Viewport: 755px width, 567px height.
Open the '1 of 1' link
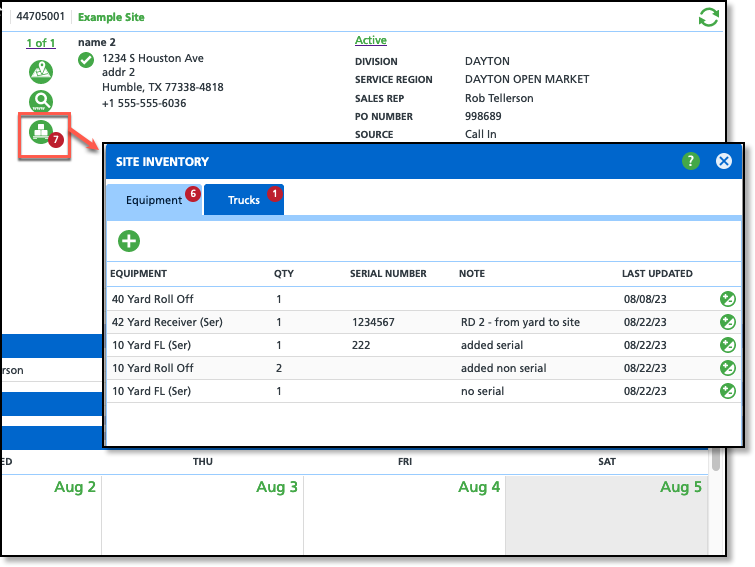[41, 43]
